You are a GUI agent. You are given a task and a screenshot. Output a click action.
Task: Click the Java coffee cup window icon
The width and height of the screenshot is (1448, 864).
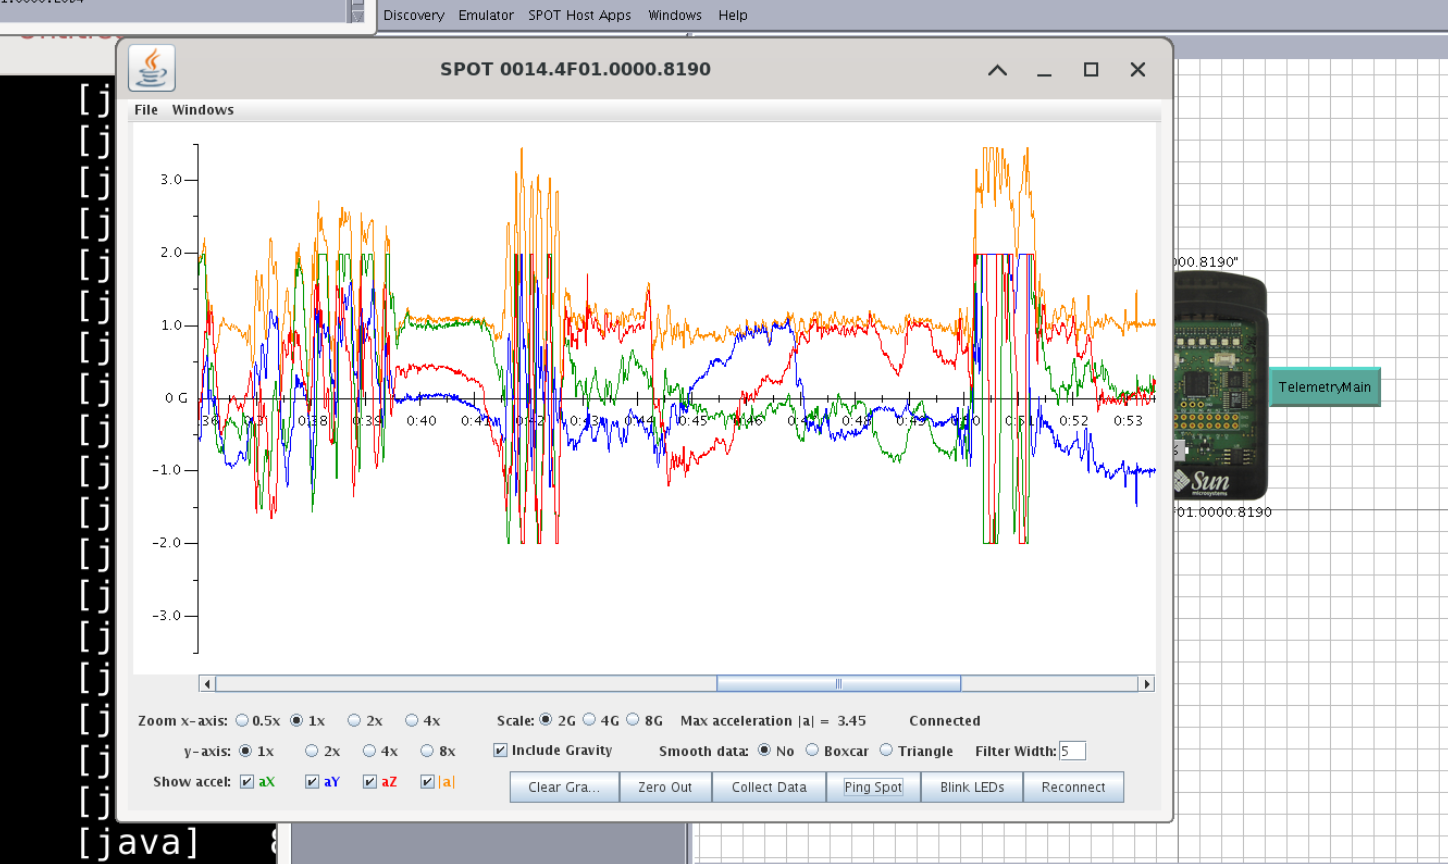point(152,68)
